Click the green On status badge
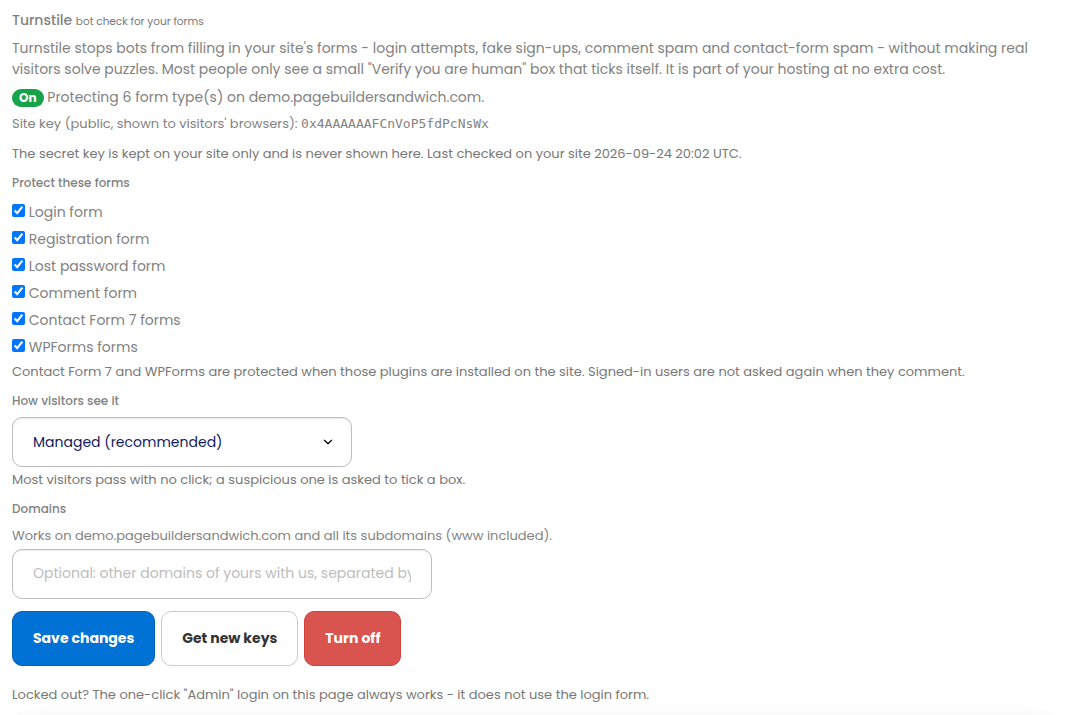Viewport: 1070px width, 715px height. coord(28,98)
